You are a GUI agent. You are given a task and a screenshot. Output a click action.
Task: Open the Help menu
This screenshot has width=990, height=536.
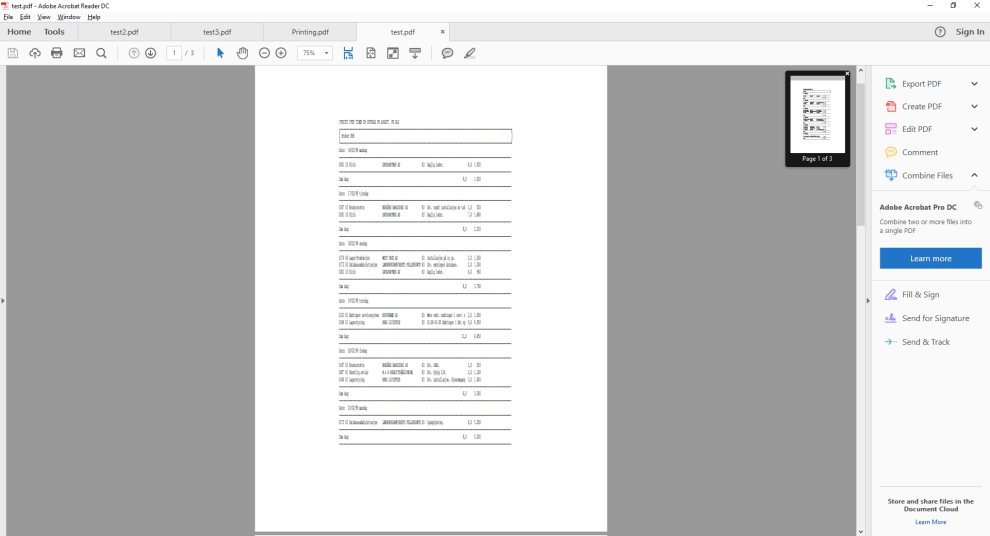(x=94, y=17)
